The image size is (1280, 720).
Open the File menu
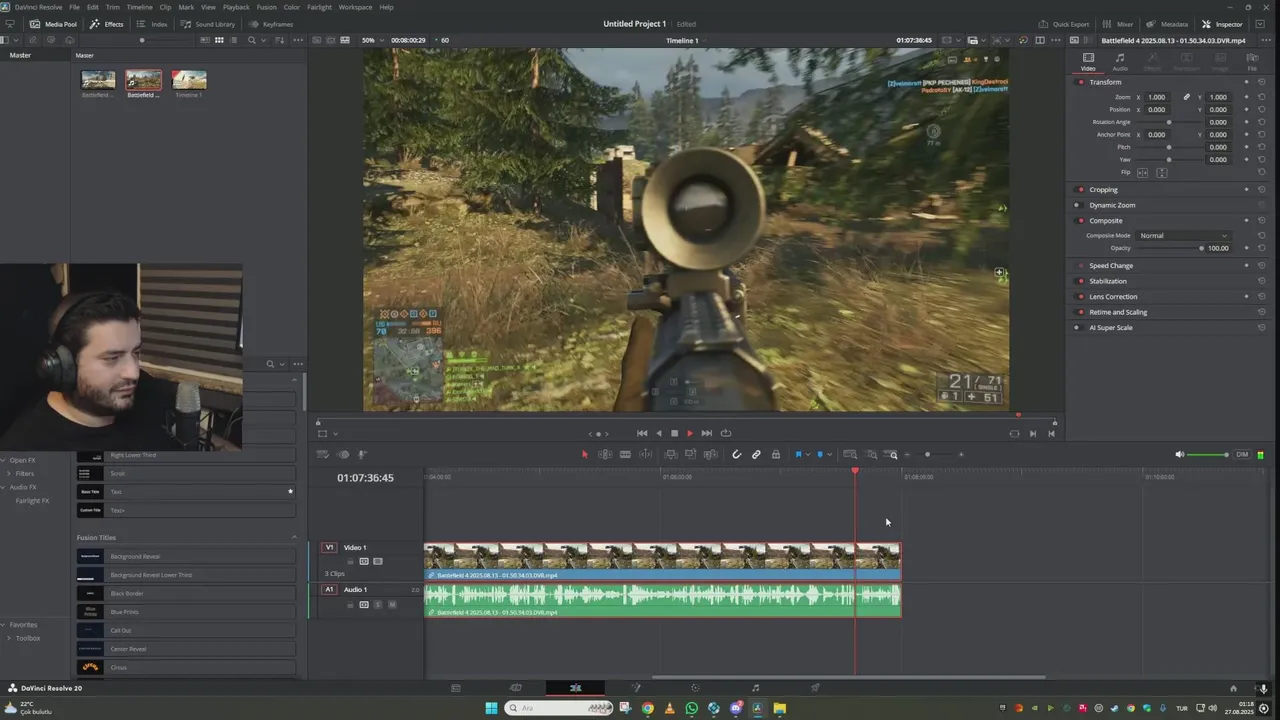pyautogui.click(x=74, y=7)
